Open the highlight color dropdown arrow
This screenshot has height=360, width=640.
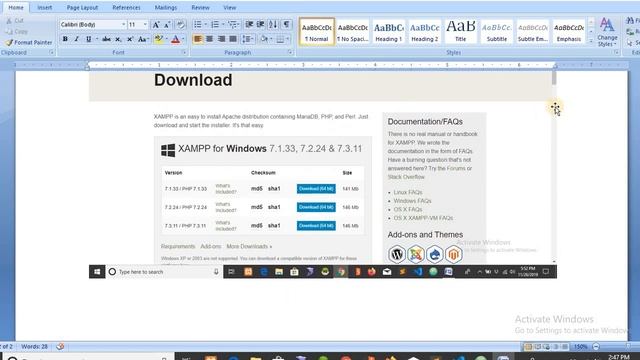[x=167, y=39]
